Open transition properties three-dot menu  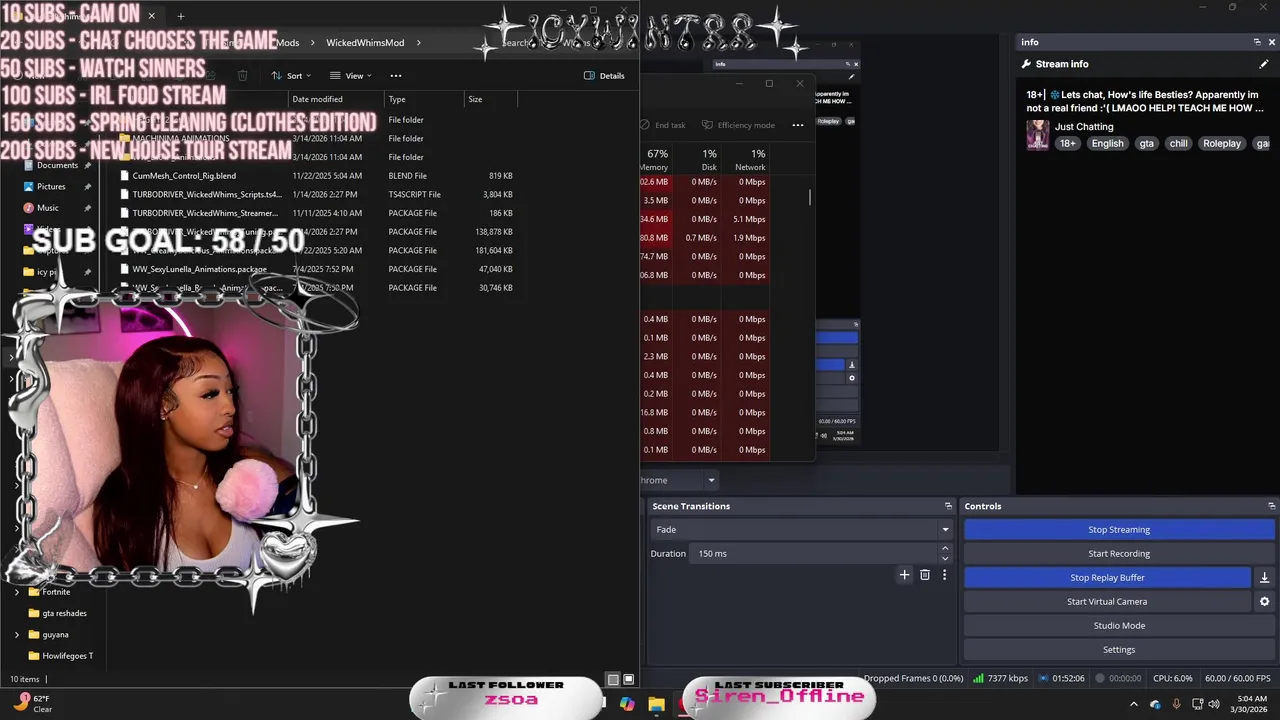[944, 575]
